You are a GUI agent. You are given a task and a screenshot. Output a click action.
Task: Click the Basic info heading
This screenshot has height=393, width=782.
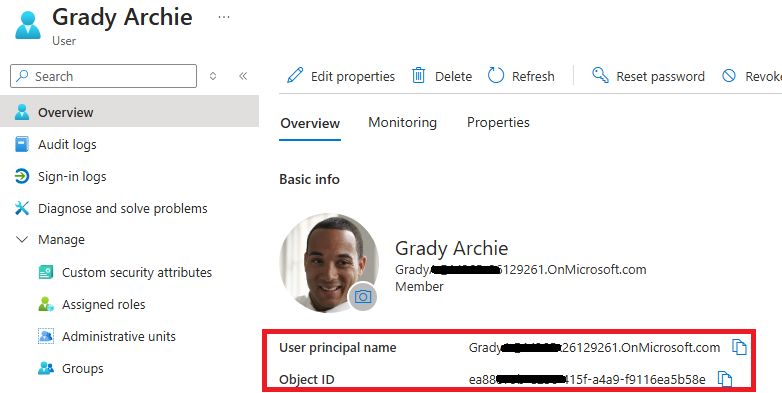[x=309, y=179]
